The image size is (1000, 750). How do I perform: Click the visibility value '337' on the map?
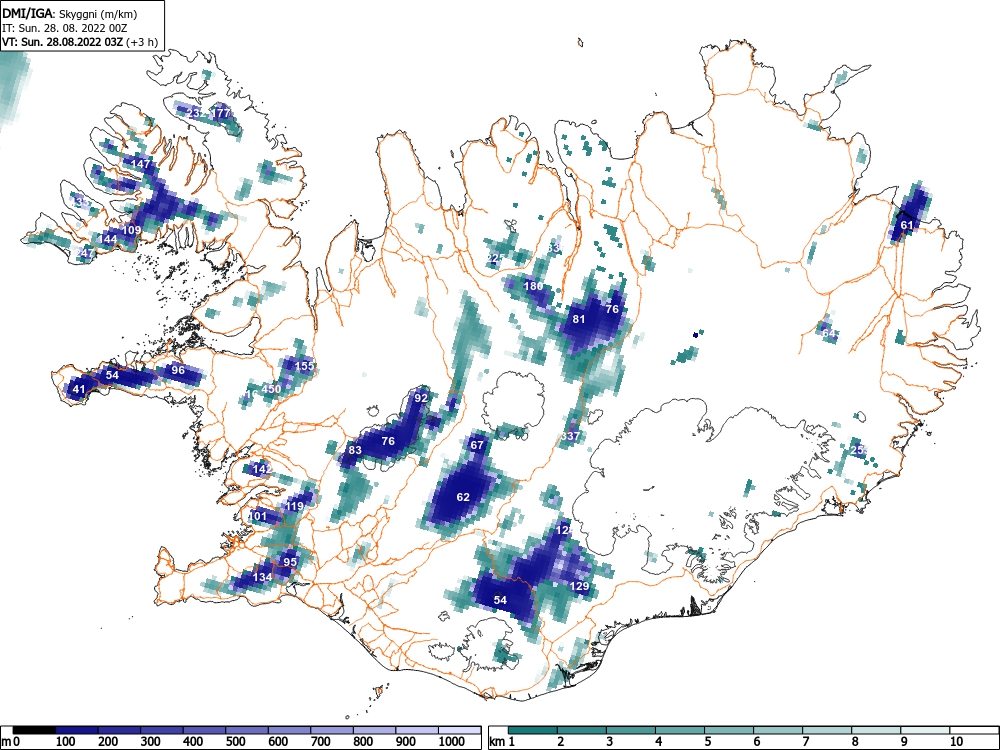(x=571, y=436)
